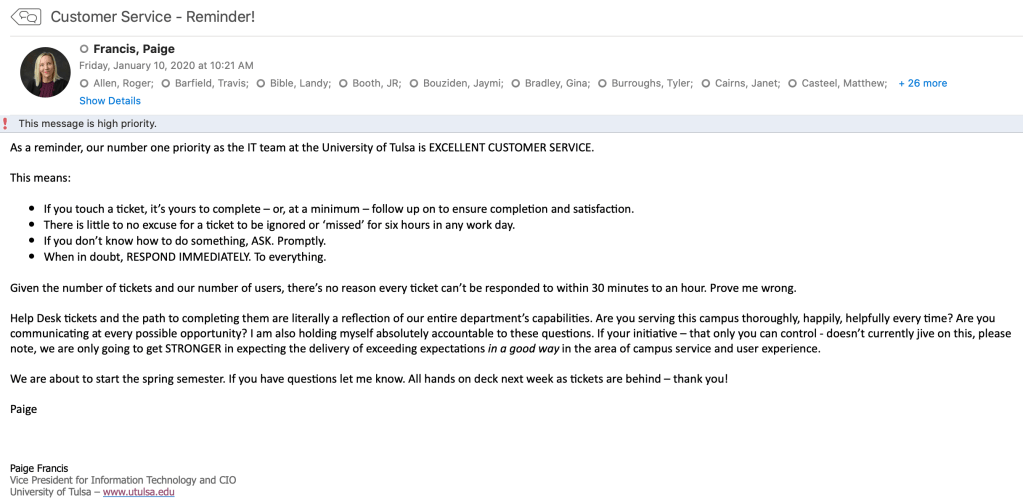1023x503 pixels.
Task: Select recipient Burroughs, Tyler
Action: 652,83
